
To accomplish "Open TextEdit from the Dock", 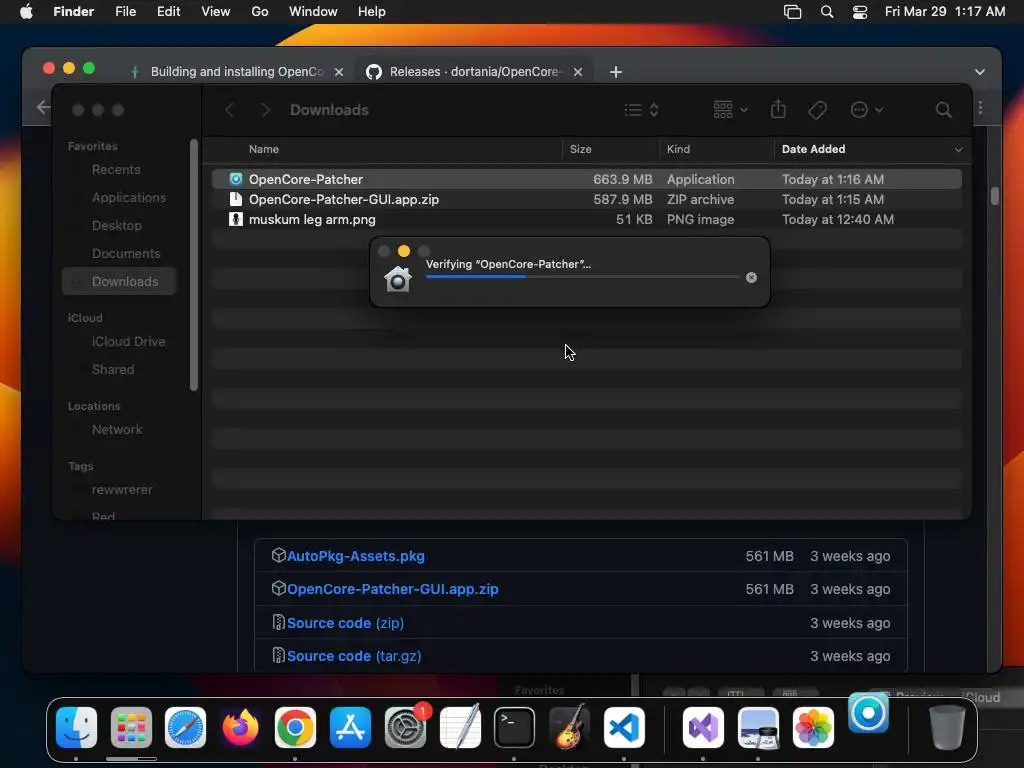I will [x=460, y=727].
